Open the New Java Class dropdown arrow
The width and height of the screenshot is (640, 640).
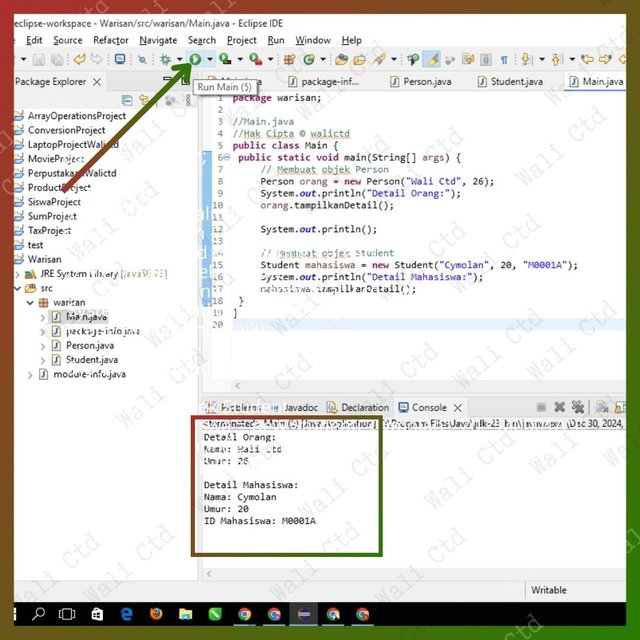323,60
